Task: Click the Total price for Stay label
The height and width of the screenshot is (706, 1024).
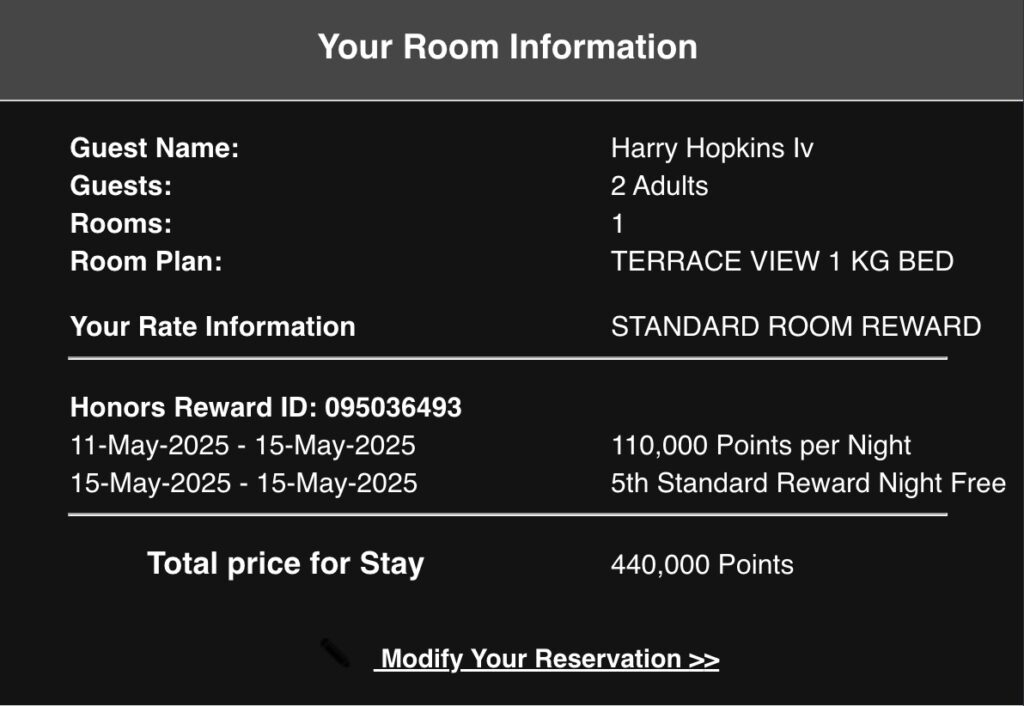Action: pos(286,564)
